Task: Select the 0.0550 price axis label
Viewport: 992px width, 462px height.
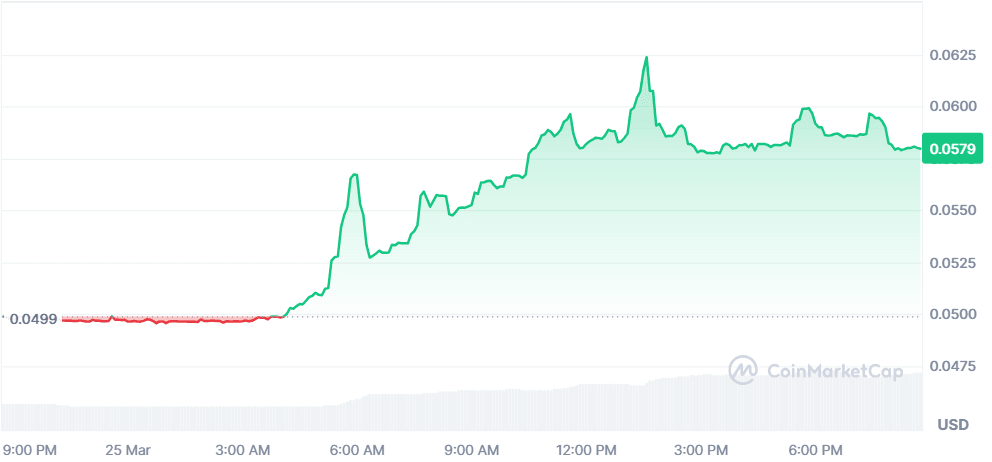Action: tap(953, 210)
